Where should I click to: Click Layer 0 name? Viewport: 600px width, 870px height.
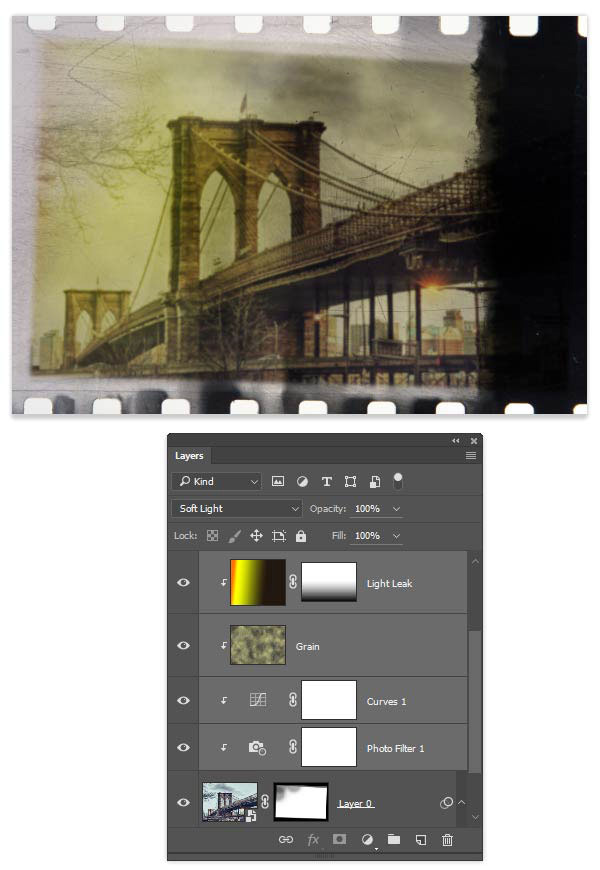coord(356,803)
